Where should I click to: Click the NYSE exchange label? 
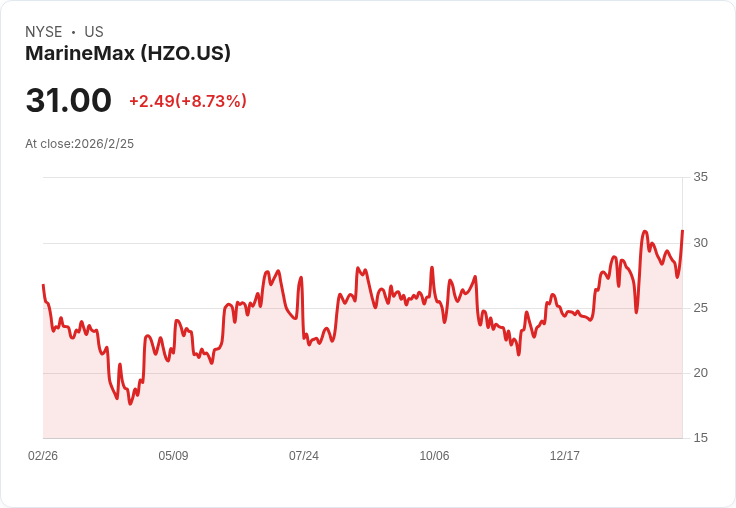43,32
